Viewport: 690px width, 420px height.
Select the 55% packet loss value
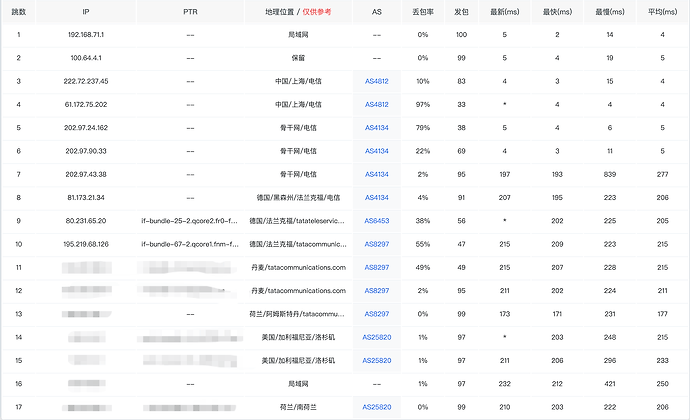click(x=423, y=244)
